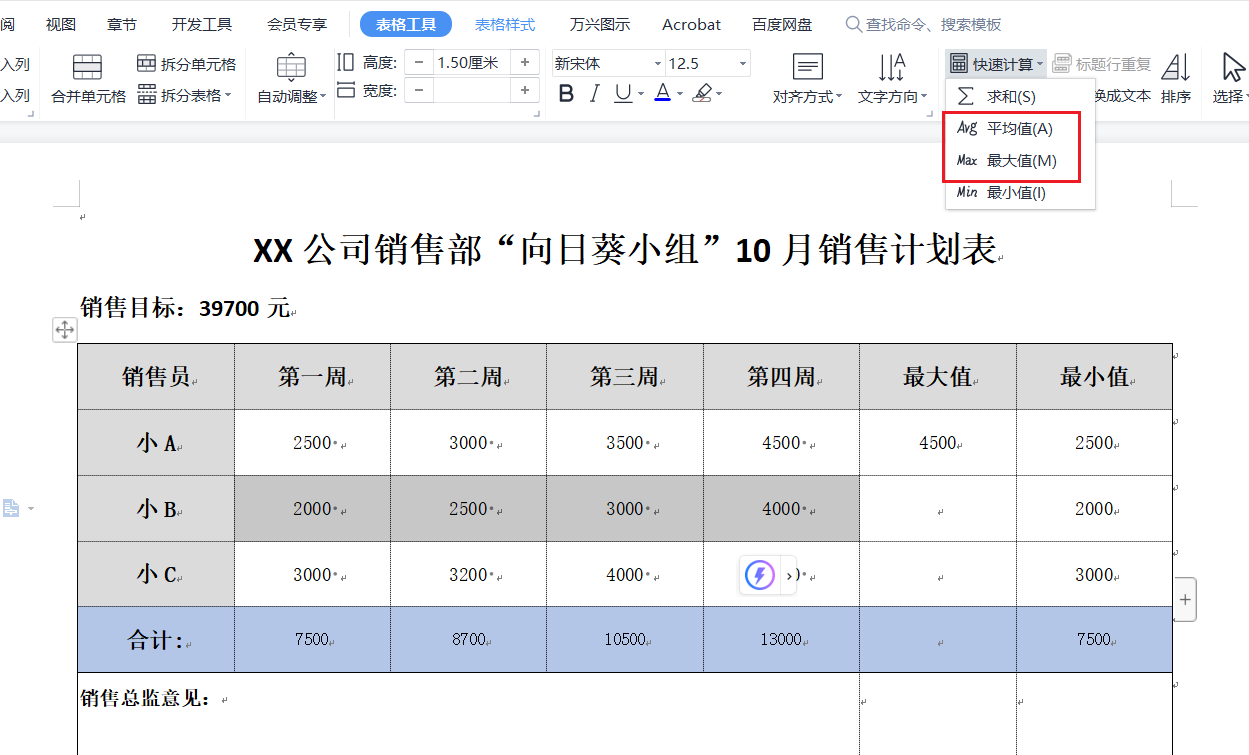1249x755 pixels.
Task: Click the Bold formatting icon
Action: pos(566,93)
